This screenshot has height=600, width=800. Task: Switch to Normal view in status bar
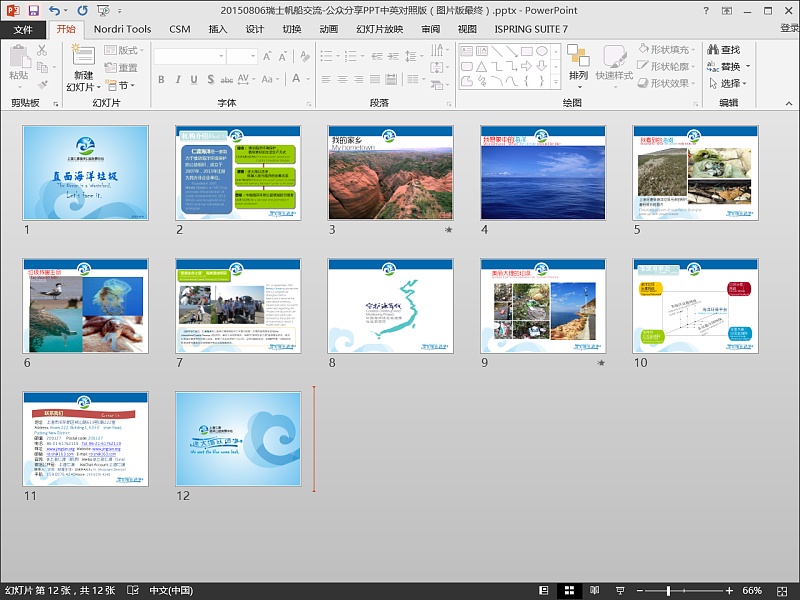544,590
